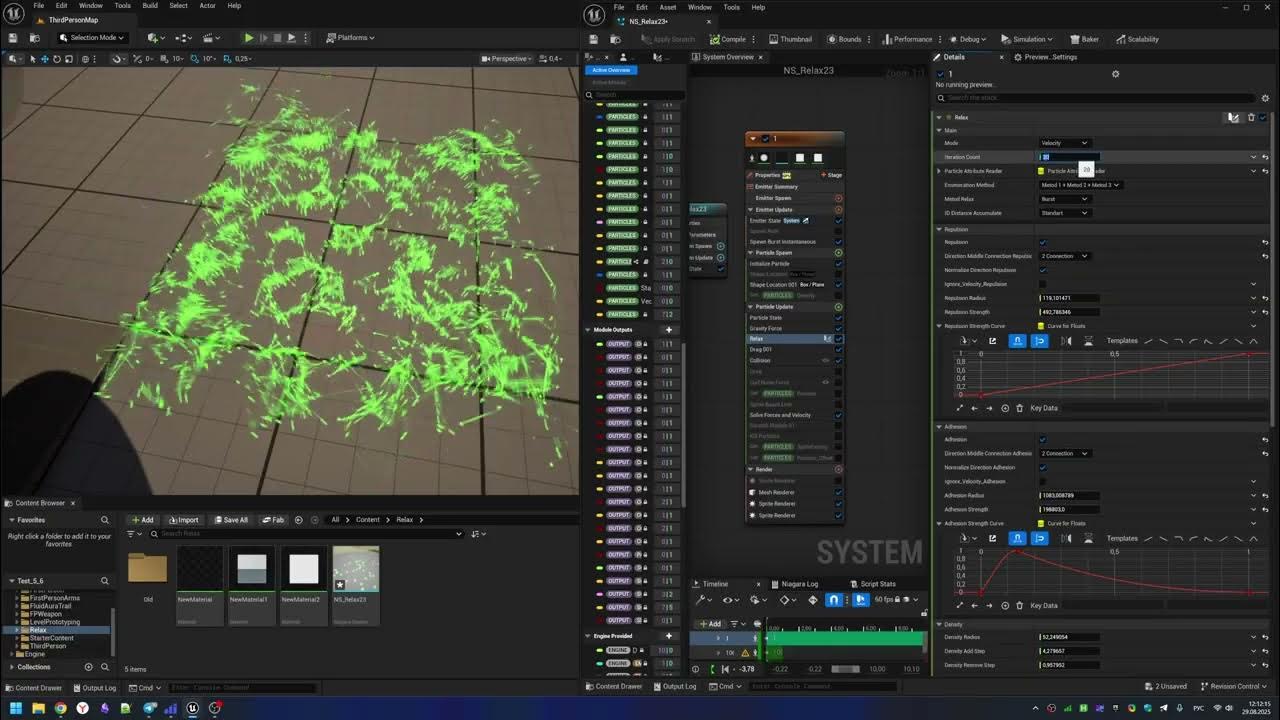Reset Iteration Count to default arrow
This screenshot has width=1280, height=720.
coord(1265,157)
